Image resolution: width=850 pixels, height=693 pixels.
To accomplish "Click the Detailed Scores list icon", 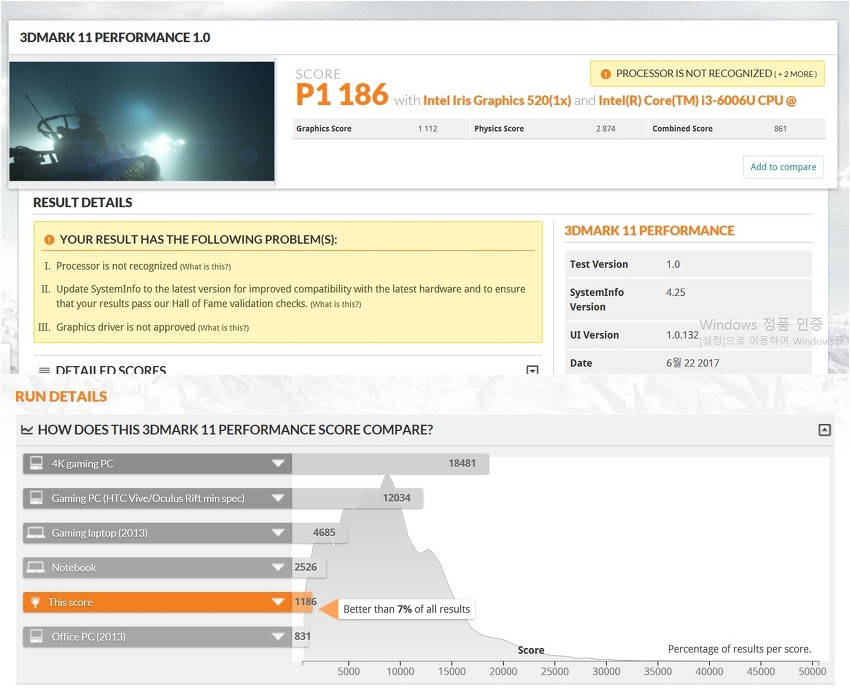I will pos(44,370).
